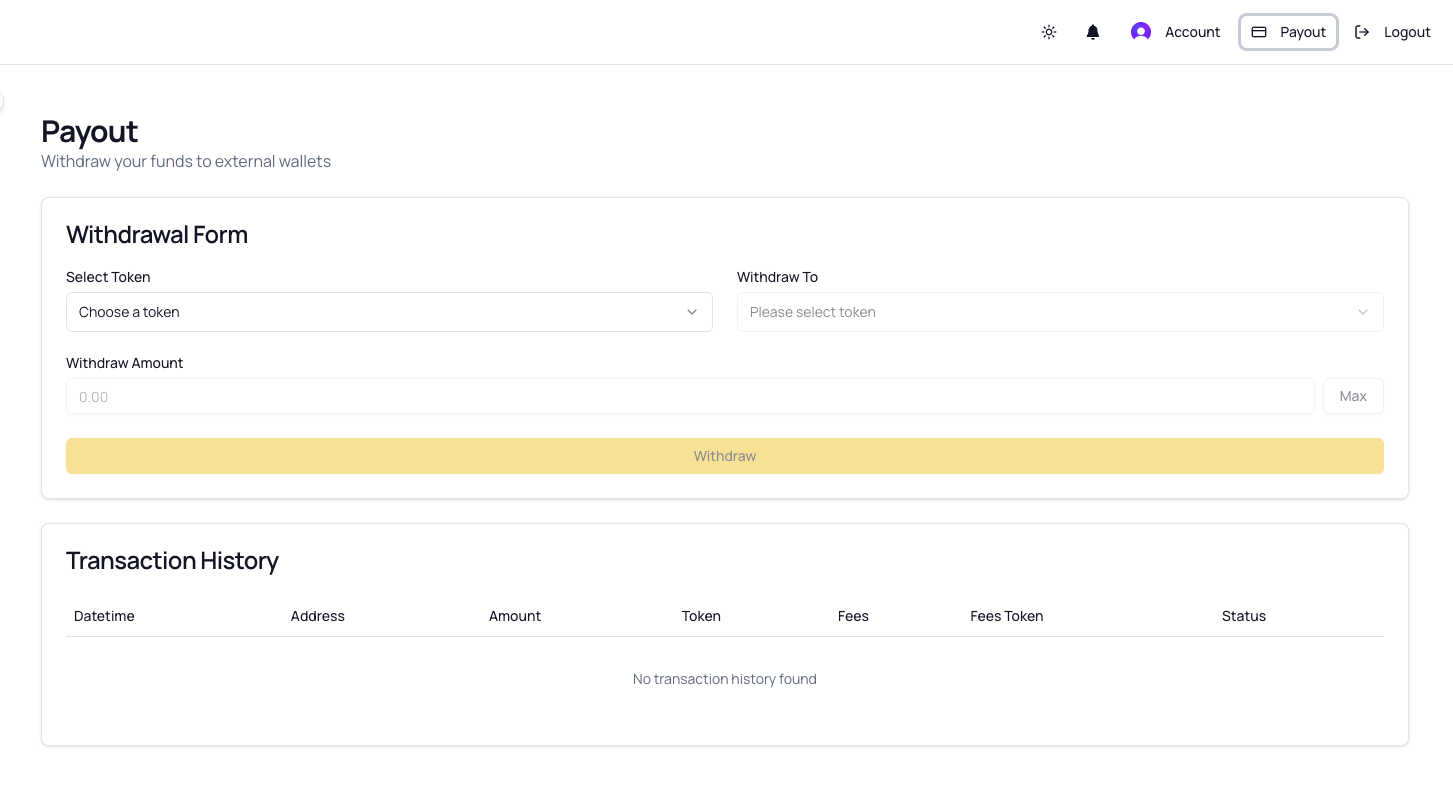Click the Max amount button
This screenshot has height=787, width=1453.
coord(1353,396)
